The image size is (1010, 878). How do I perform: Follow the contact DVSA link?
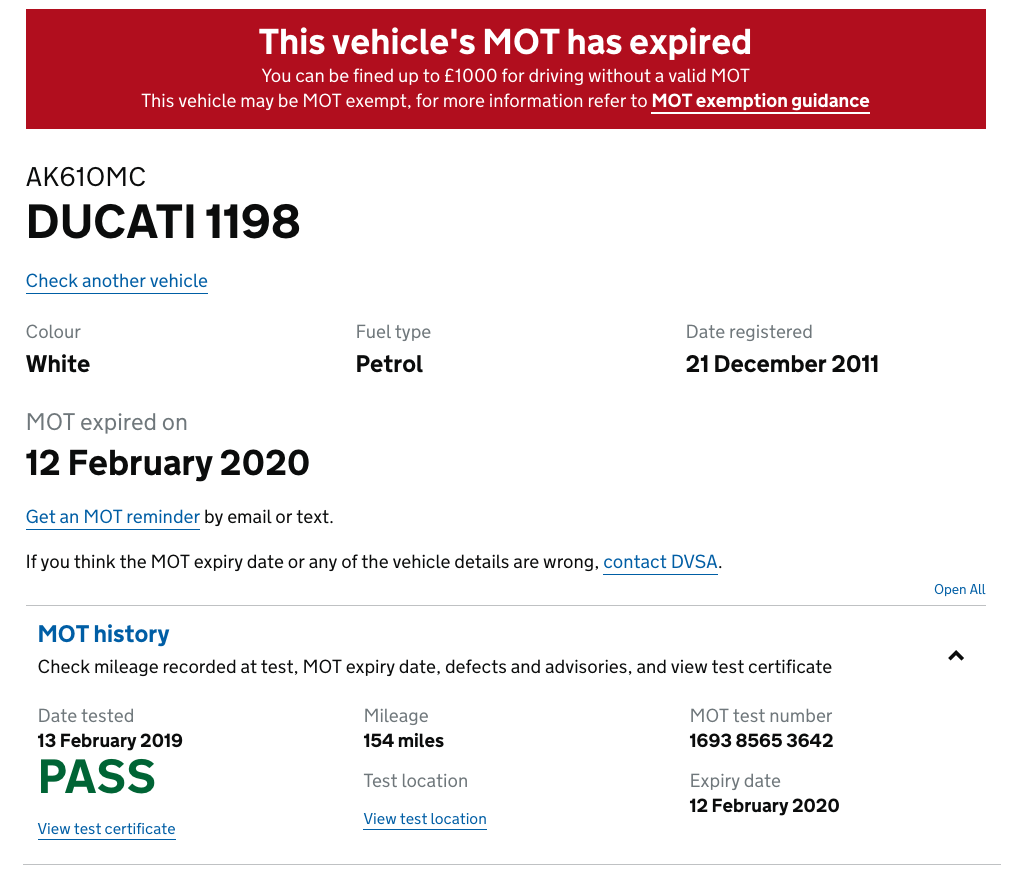click(660, 562)
